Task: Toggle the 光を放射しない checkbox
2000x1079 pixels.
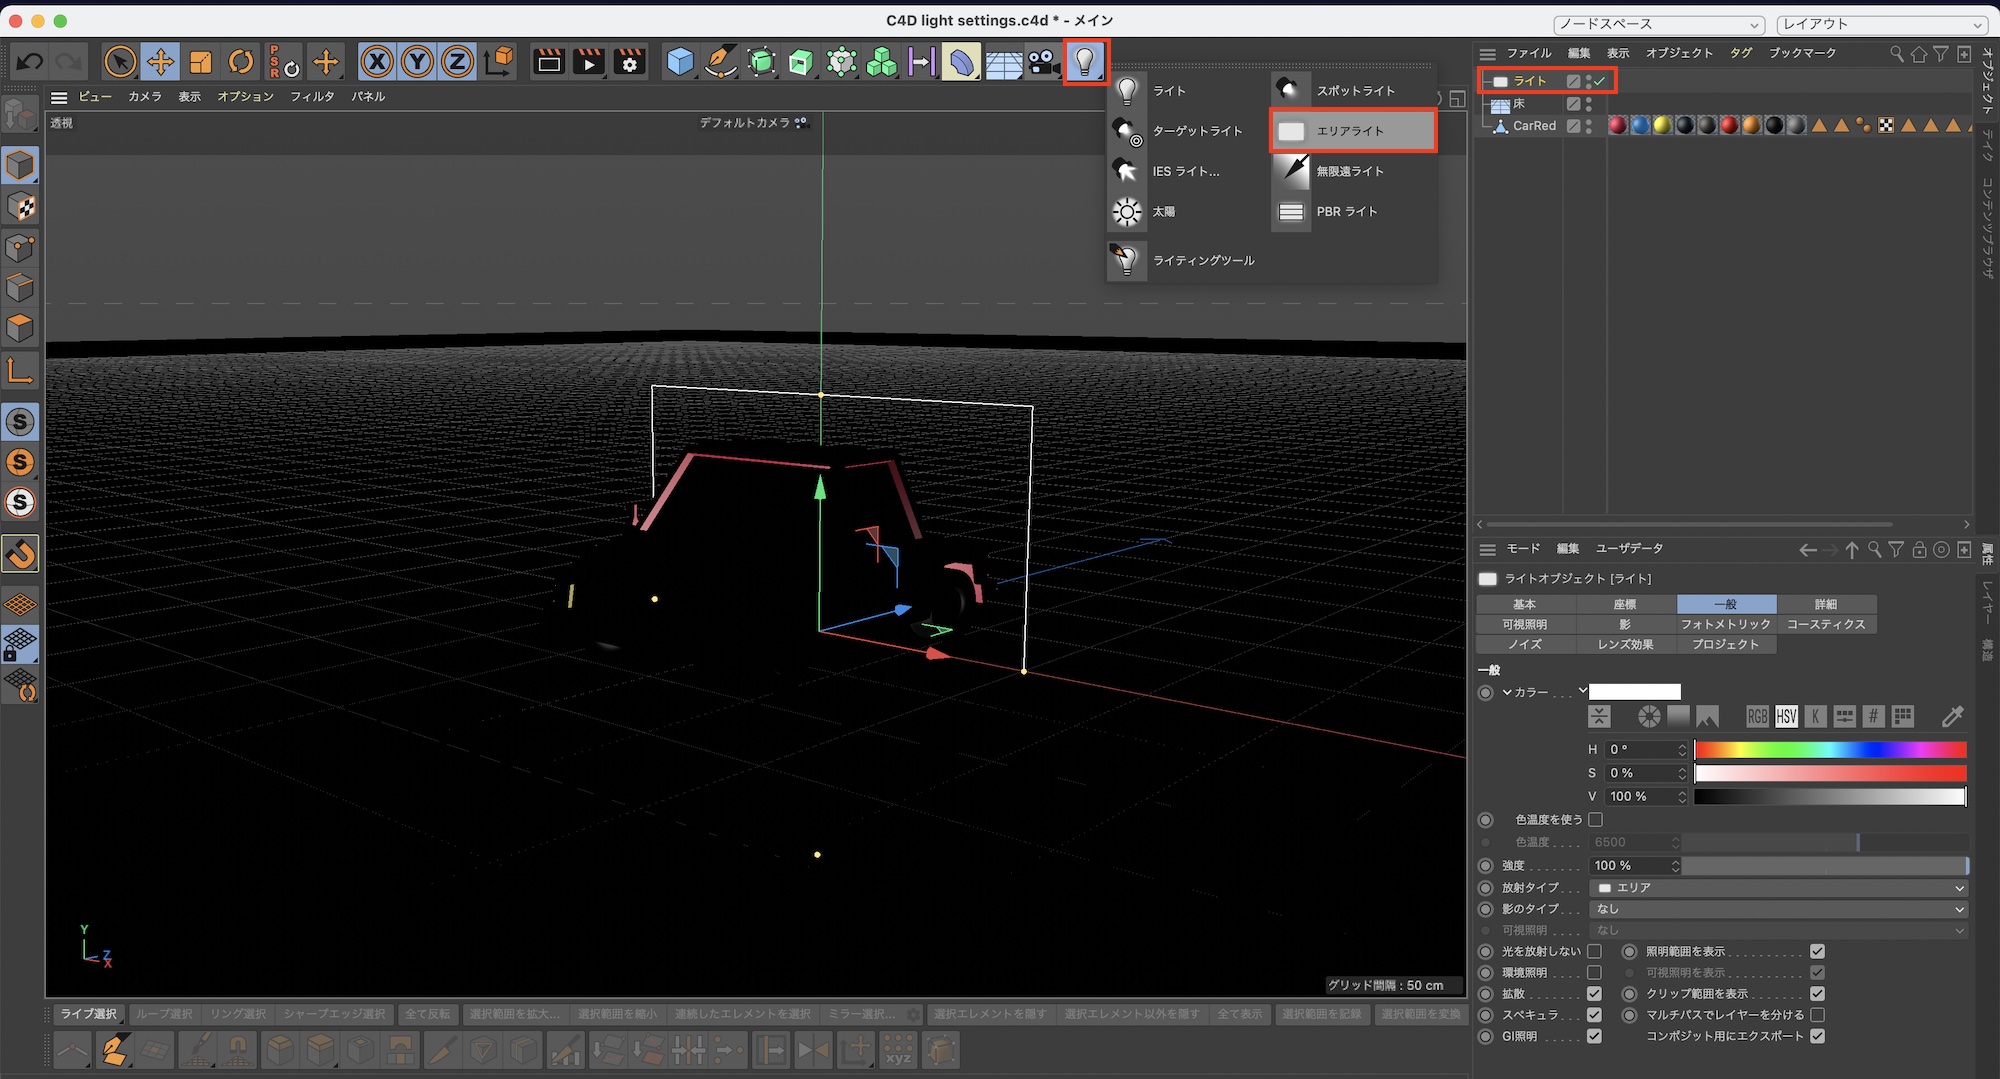Action: [x=1595, y=952]
